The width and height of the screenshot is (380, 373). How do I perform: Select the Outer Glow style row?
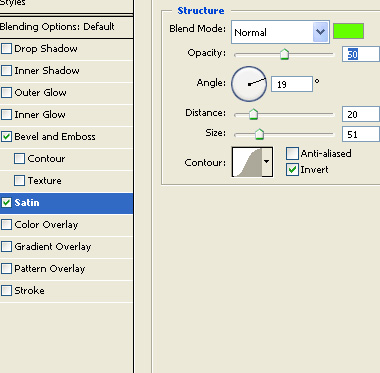click(x=66, y=93)
